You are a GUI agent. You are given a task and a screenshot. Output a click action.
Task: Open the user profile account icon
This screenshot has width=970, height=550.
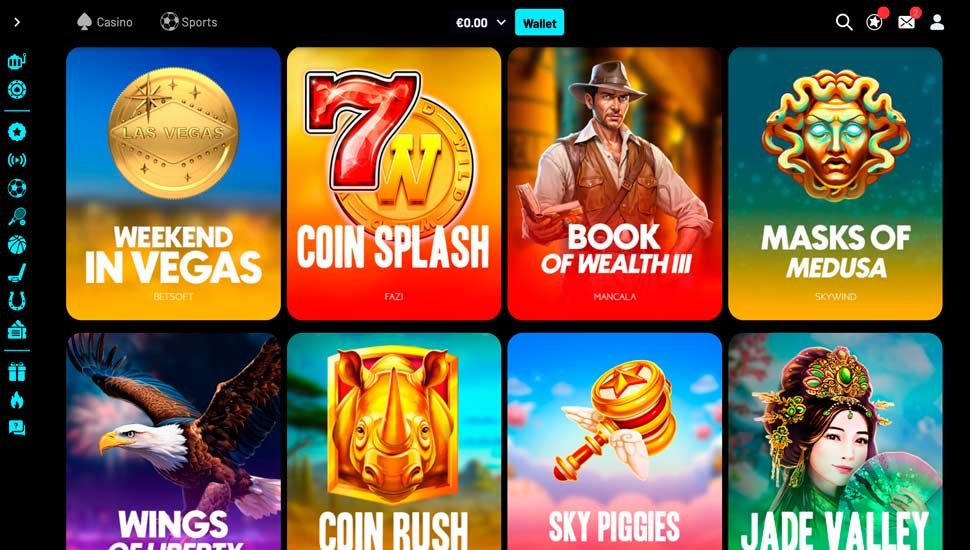pos(937,22)
